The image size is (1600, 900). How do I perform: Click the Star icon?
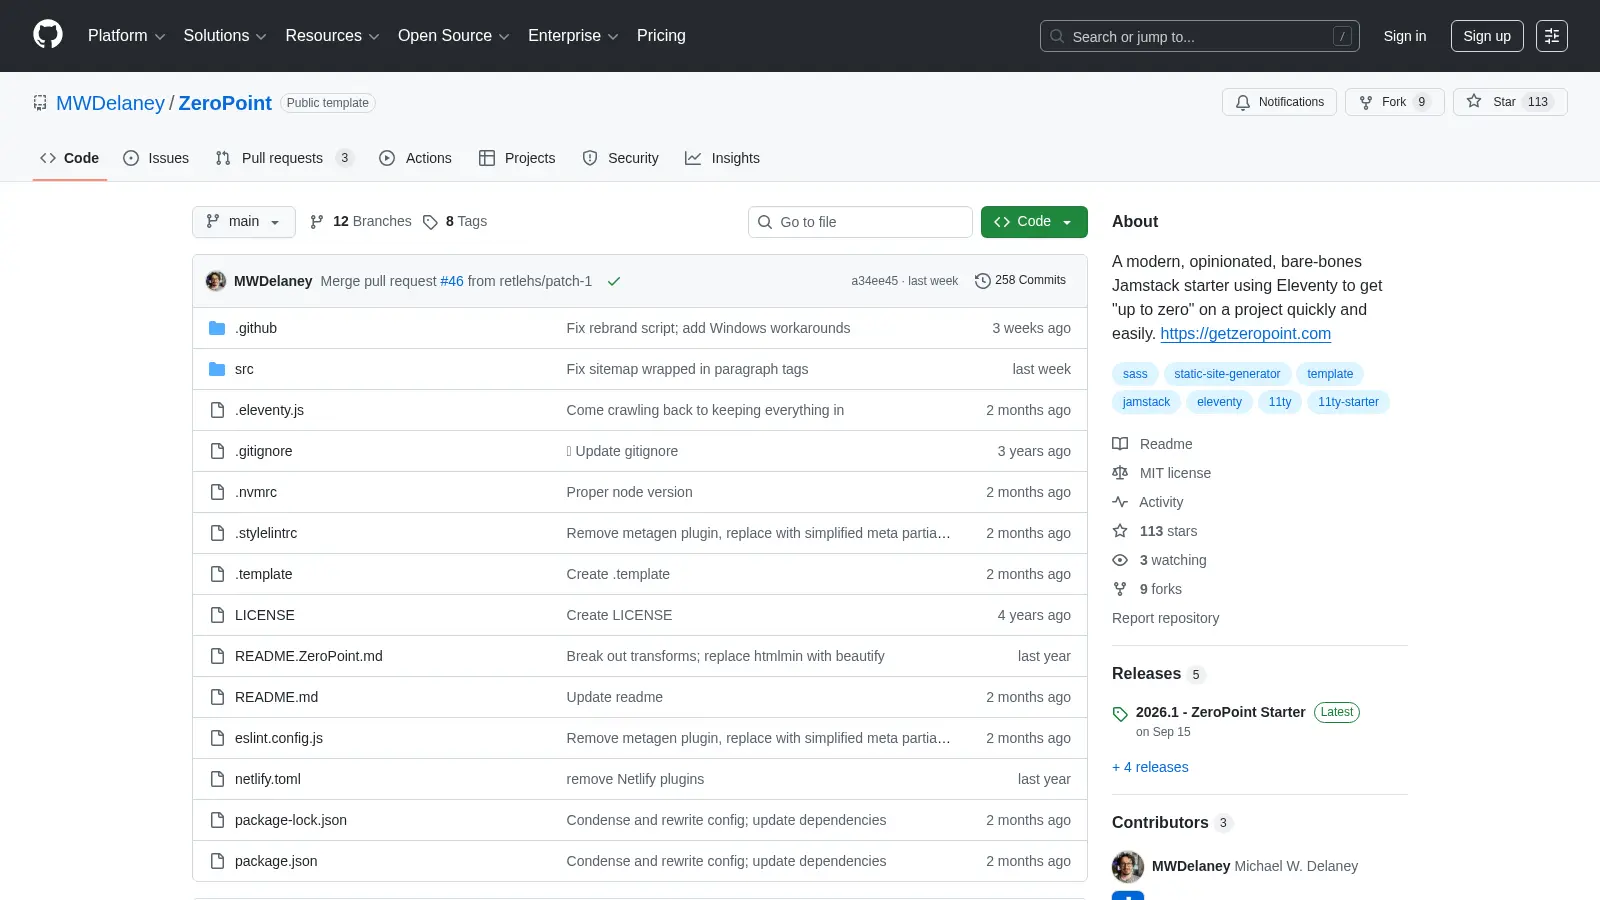click(1474, 101)
